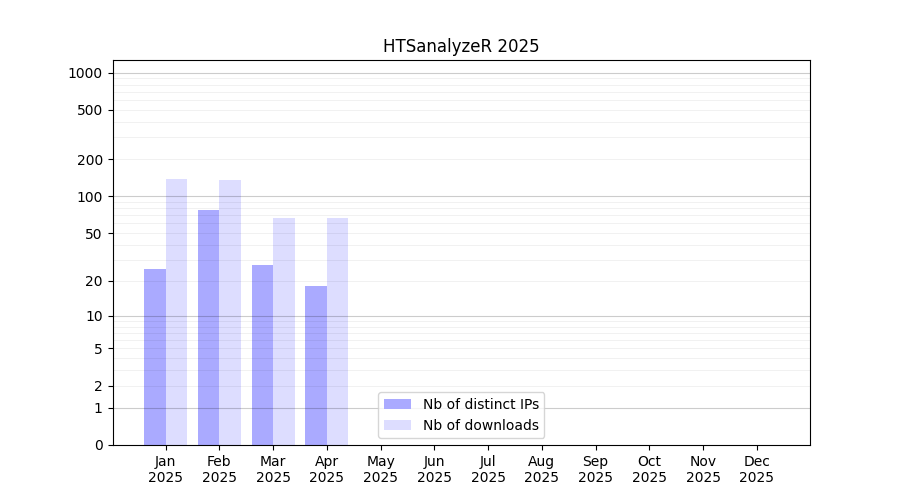Image resolution: width=900 pixels, height=500 pixels.
Task: Select the 100 y-axis tick label
Action: point(90,197)
